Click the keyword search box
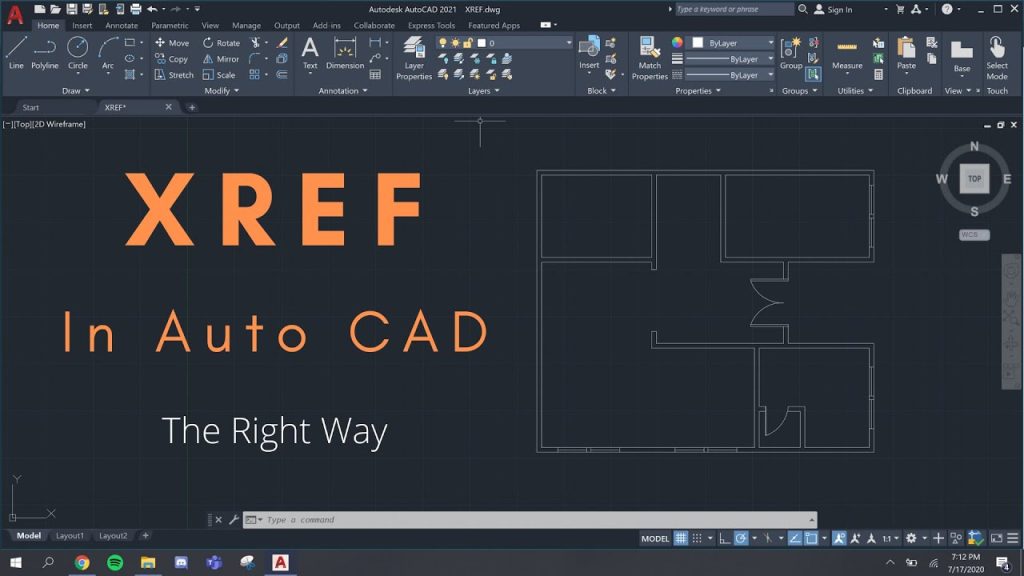The height and width of the screenshot is (576, 1024). (734, 9)
